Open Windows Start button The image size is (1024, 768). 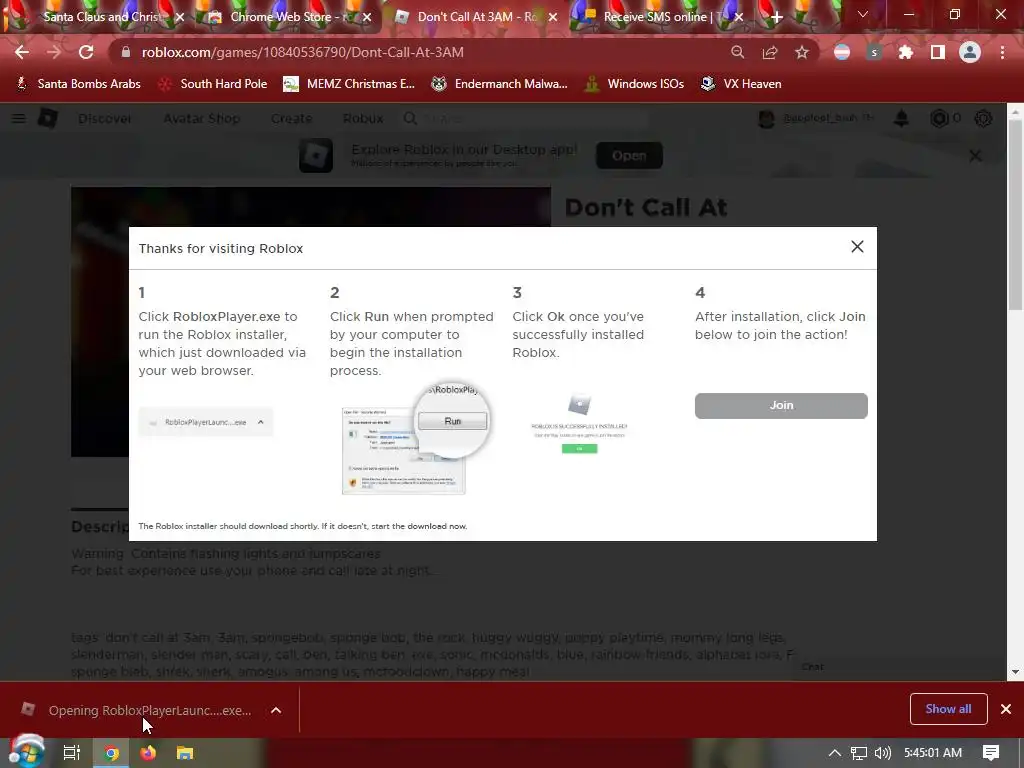click(x=26, y=752)
